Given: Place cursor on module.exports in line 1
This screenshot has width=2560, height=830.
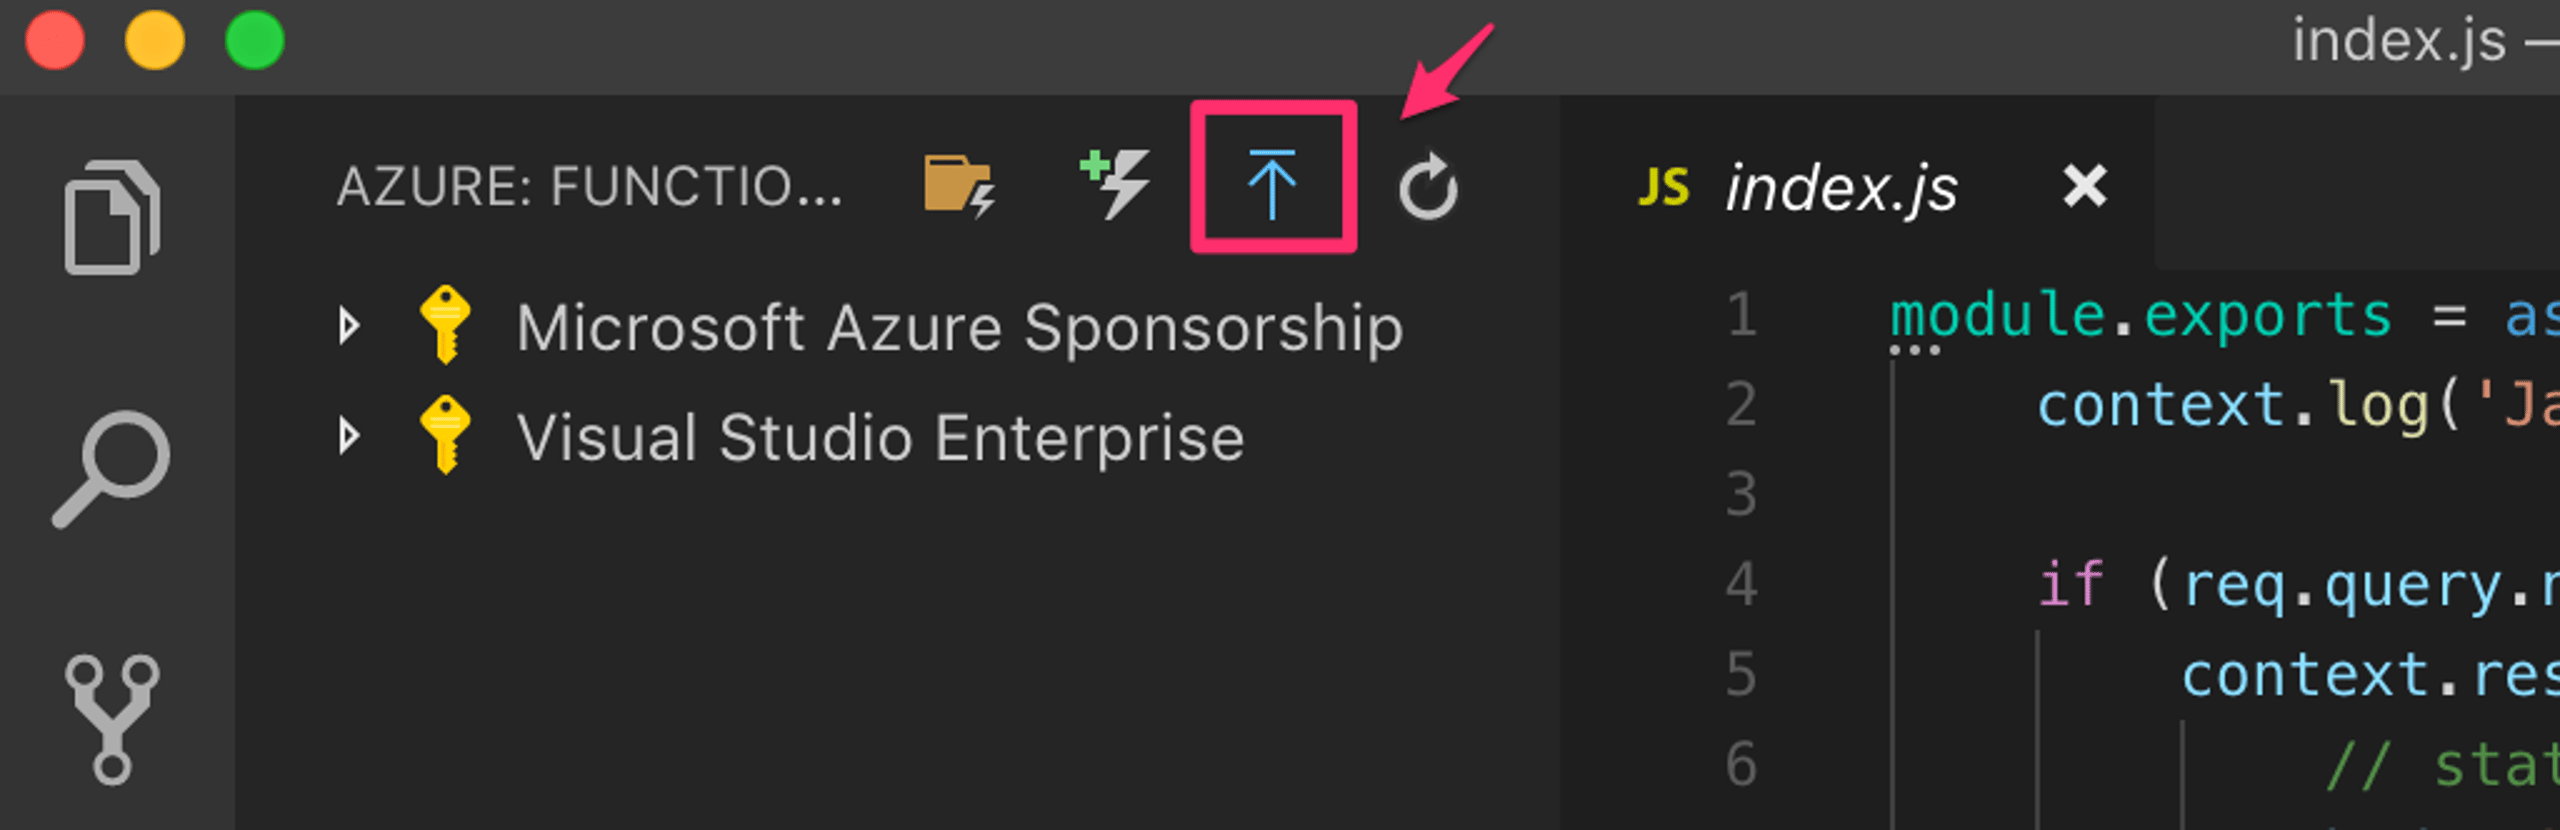Looking at the screenshot, I should (2141, 316).
